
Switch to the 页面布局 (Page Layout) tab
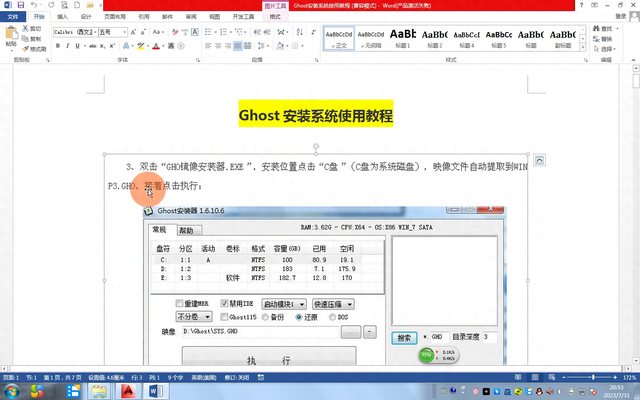(x=115, y=17)
